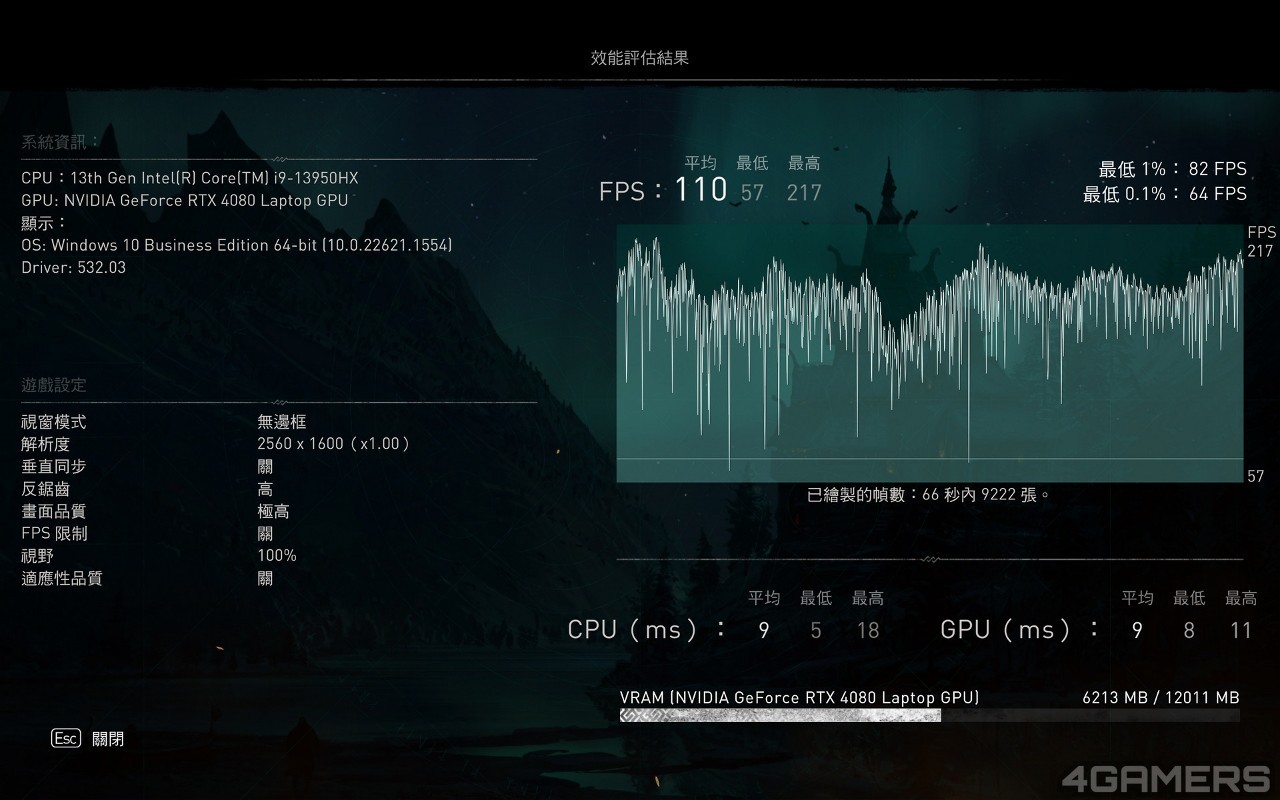Click the 效能評估結果 title
The image size is (1280, 800).
click(x=640, y=58)
